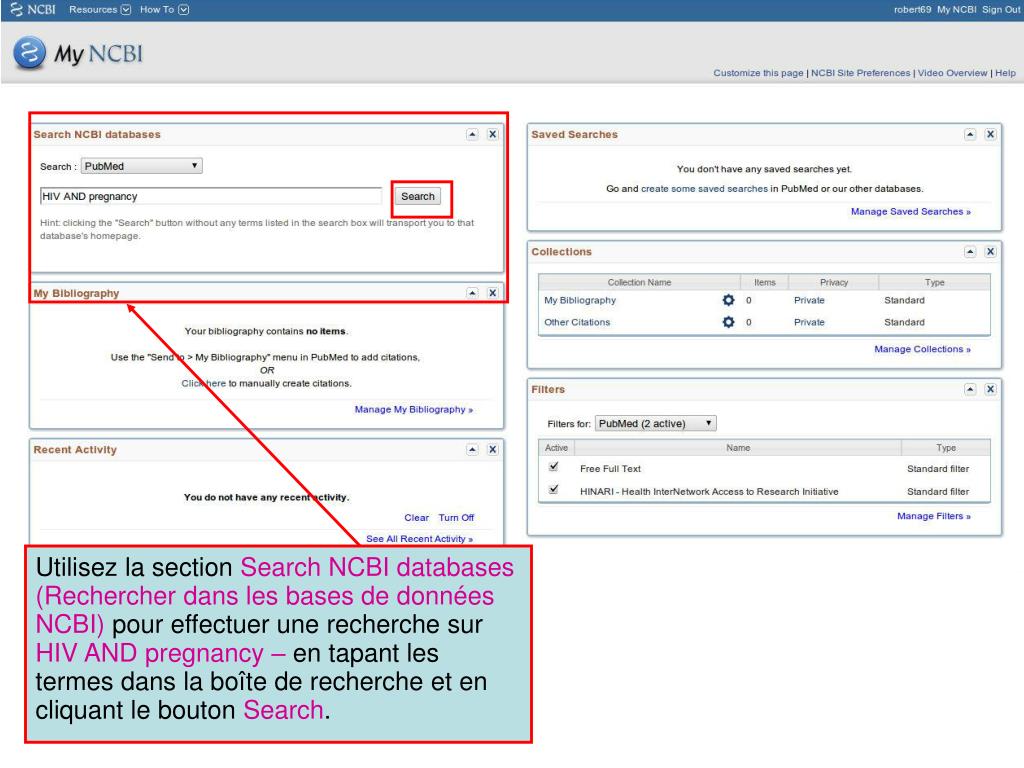Uncheck the Free Full Text filter
The image size is (1024, 768).
click(x=554, y=467)
